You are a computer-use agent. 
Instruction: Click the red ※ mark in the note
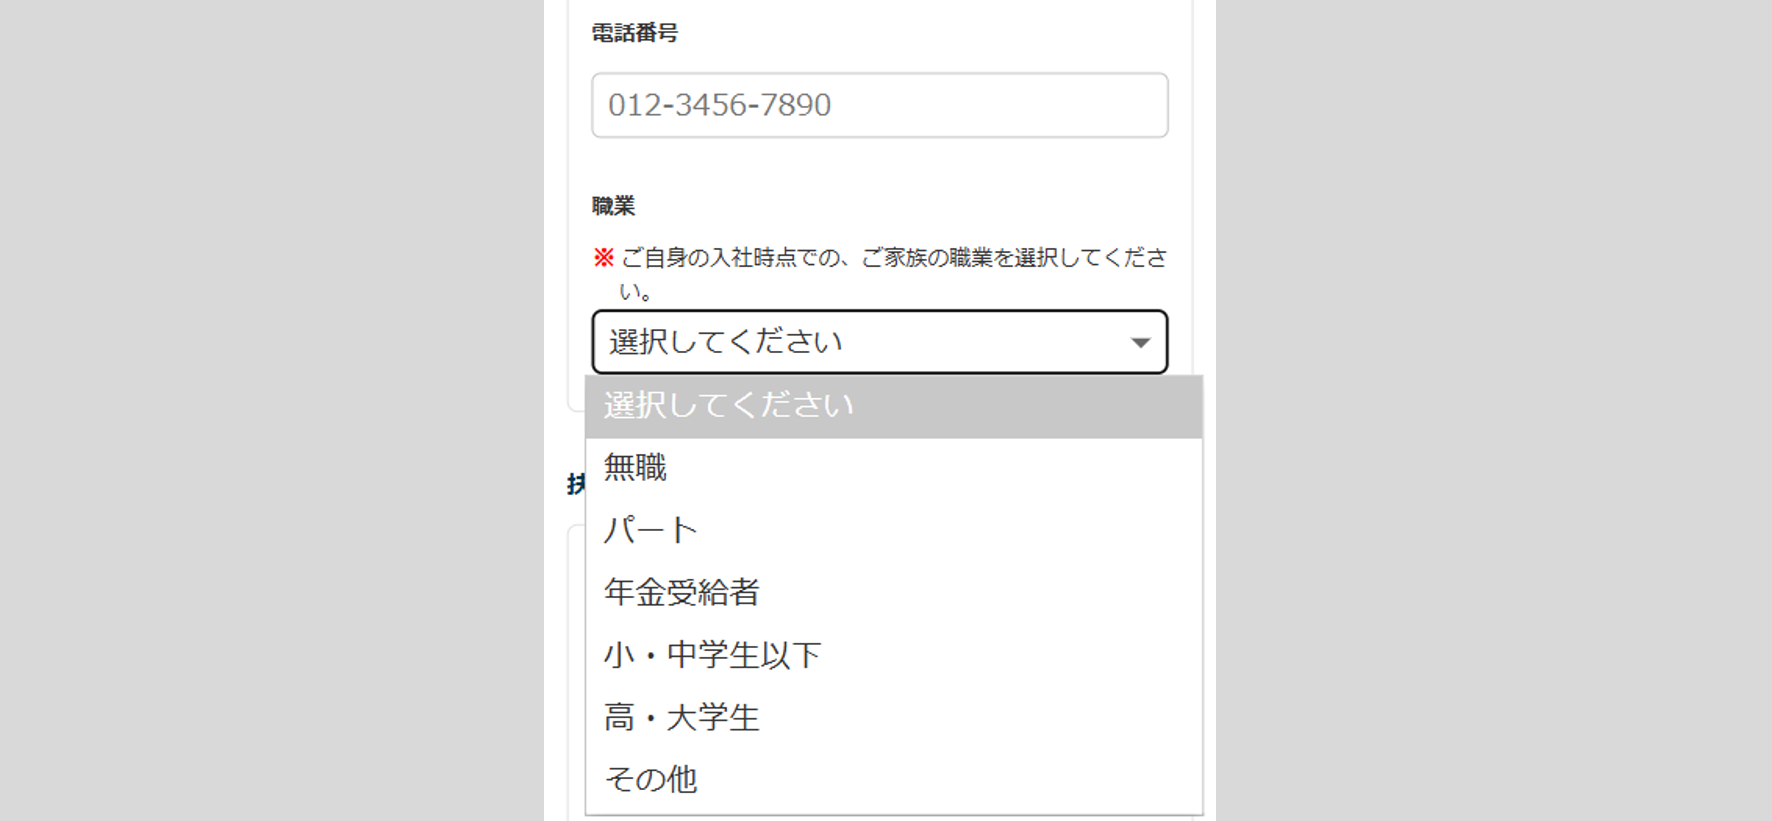point(603,258)
